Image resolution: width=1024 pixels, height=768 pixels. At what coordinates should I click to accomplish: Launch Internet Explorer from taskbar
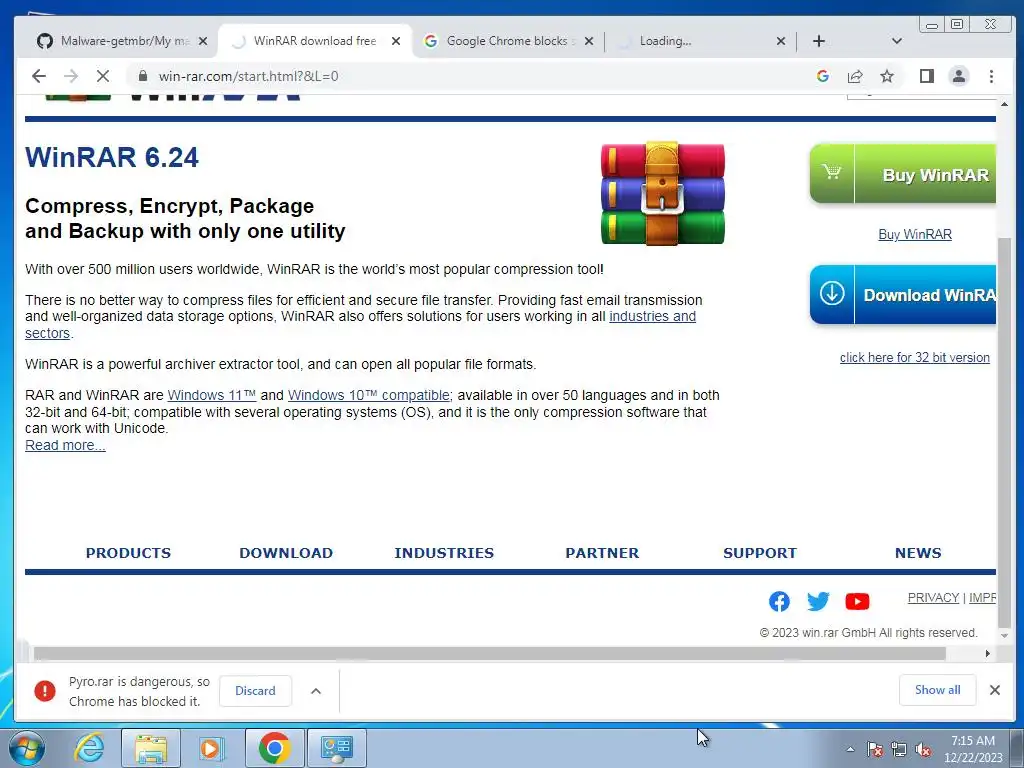[x=89, y=748]
